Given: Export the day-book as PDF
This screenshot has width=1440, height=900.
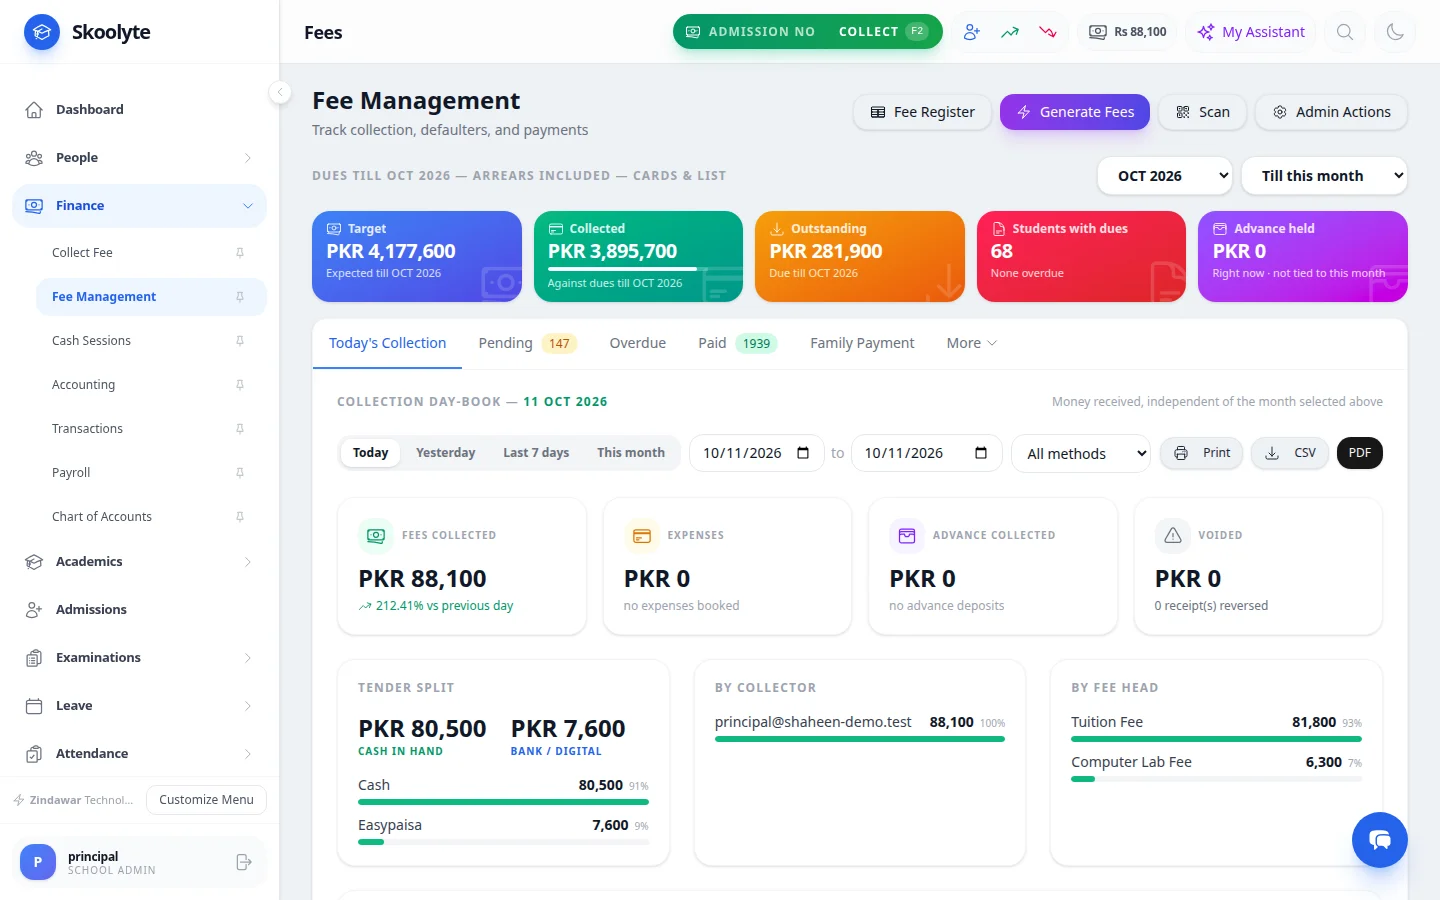Looking at the screenshot, I should point(1359,453).
